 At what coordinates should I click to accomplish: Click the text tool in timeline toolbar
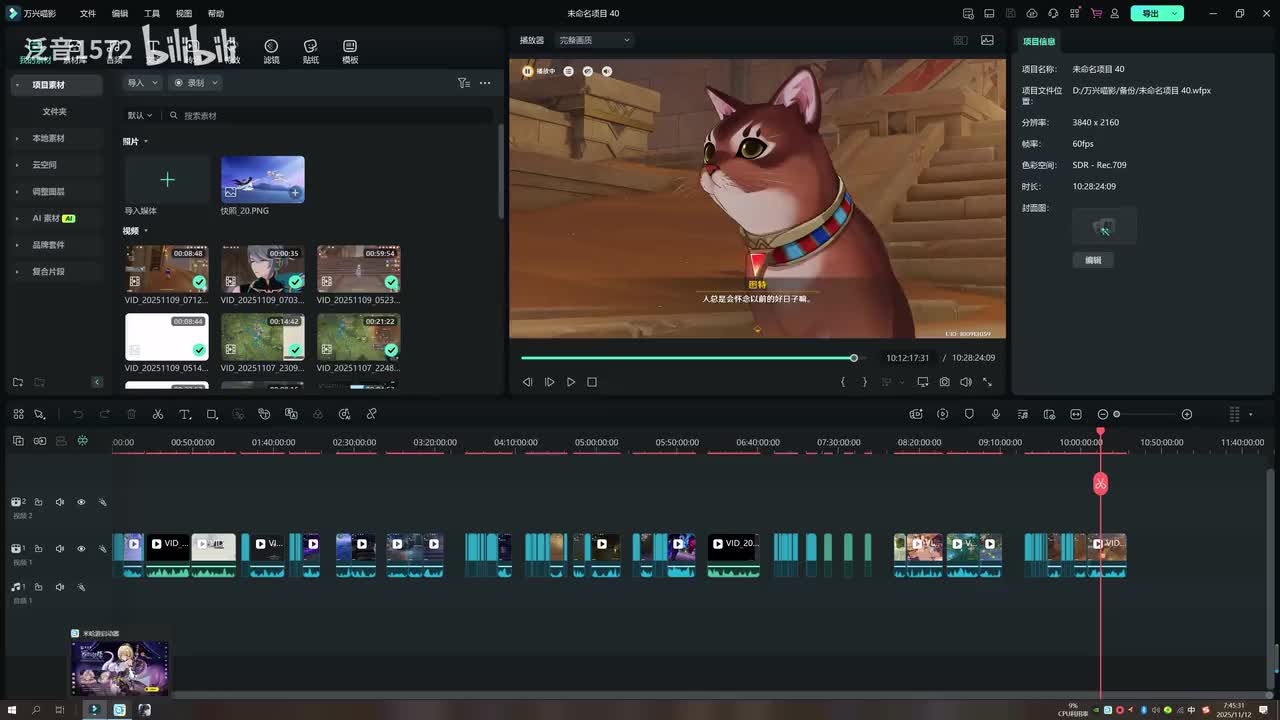point(185,414)
